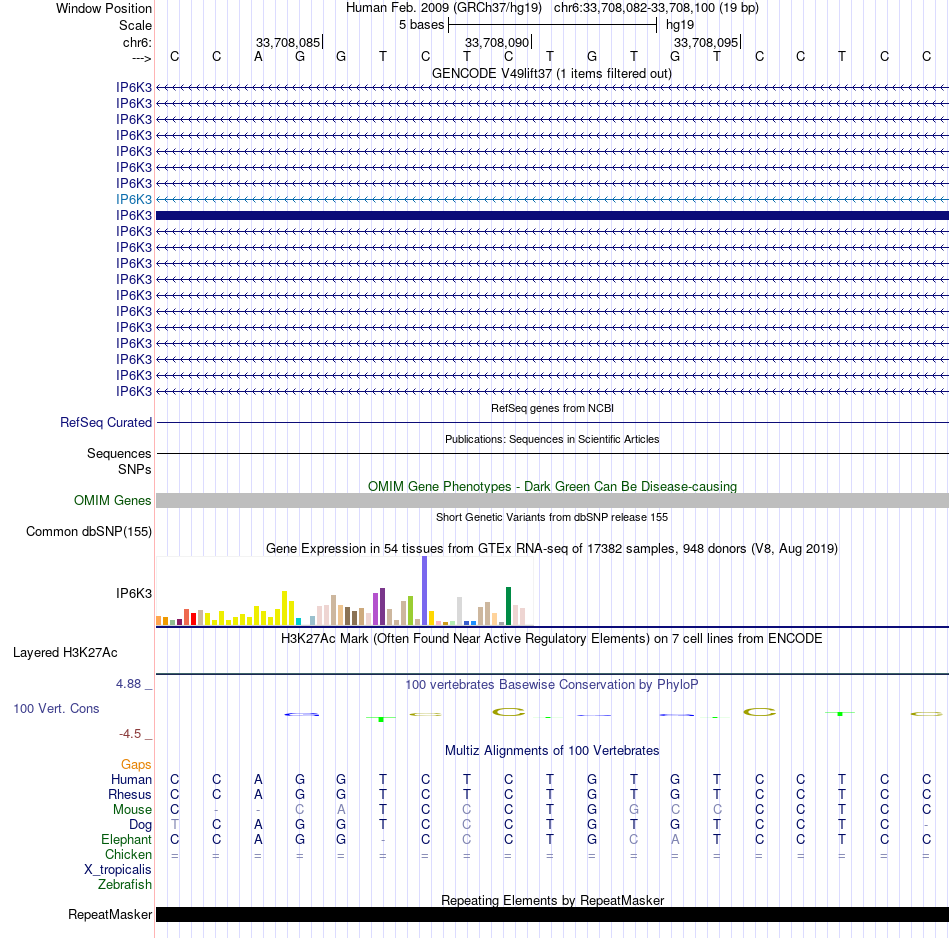Click the tallest blue-violet bar in the GTEx chart
The width and height of the screenshot is (950, 938).
[425, 591]
